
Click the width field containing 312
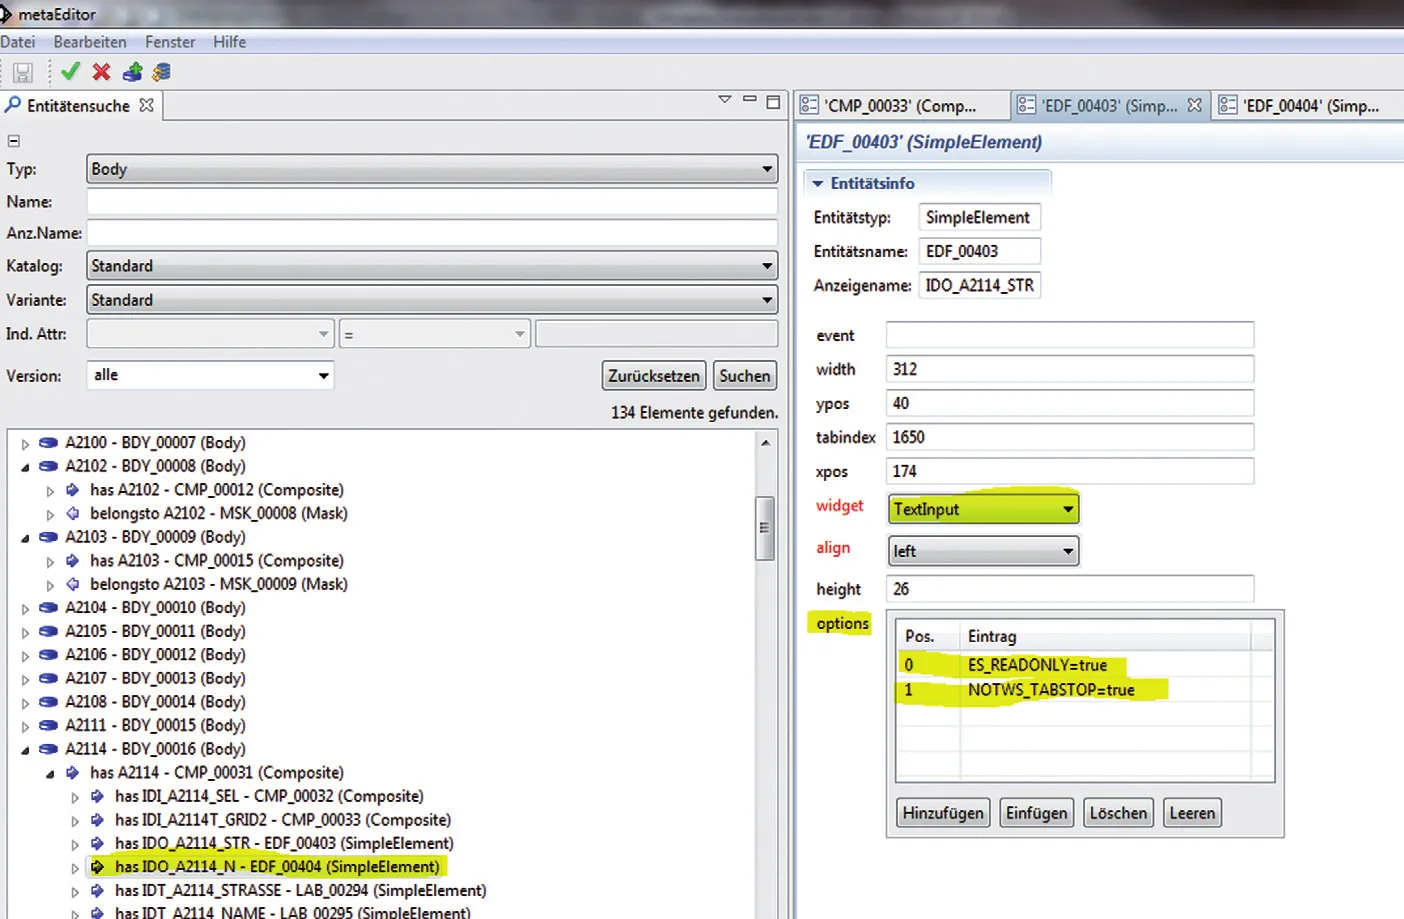1070,369
